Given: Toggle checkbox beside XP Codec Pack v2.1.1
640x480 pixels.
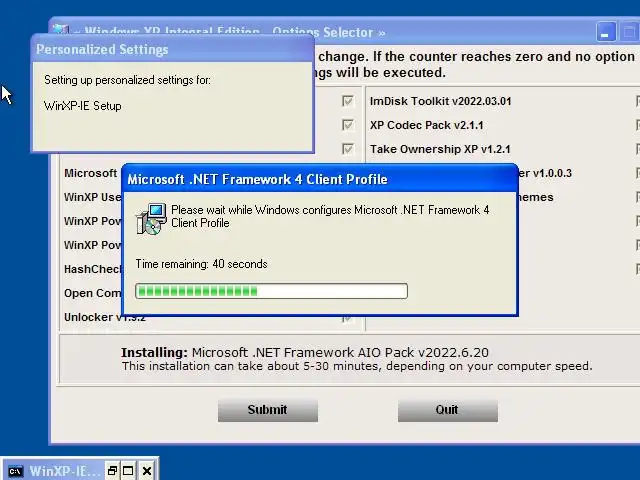Looking at the screenshot, I should (347, 125).
